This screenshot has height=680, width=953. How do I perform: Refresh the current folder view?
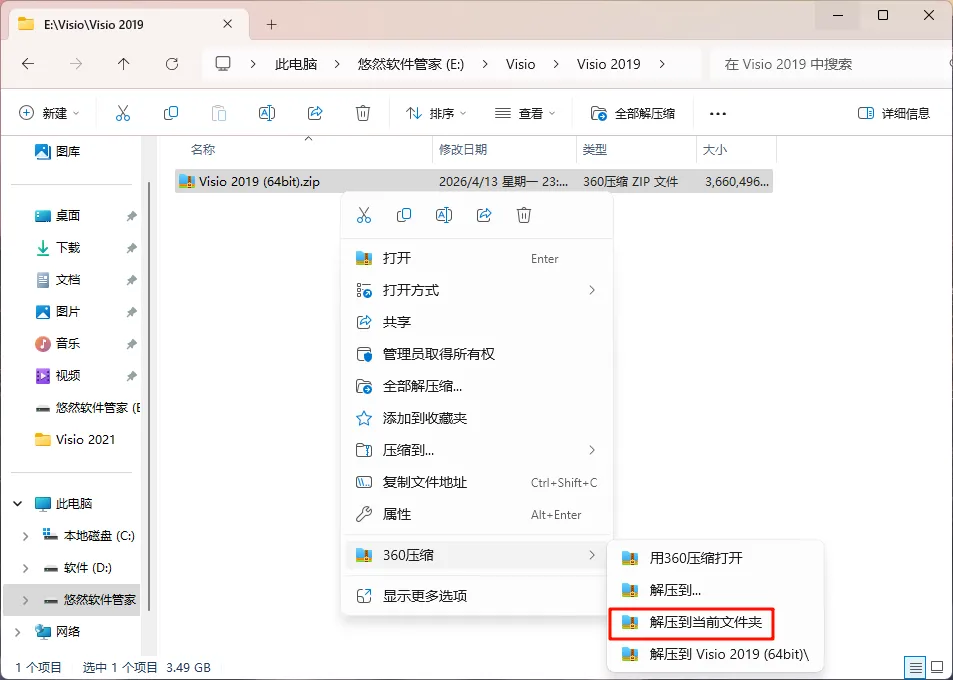172,64
